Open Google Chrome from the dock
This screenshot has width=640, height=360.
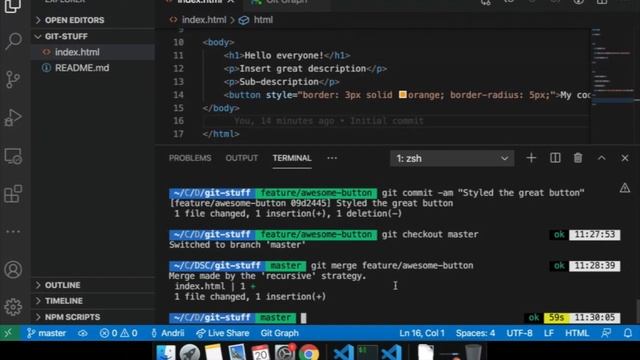309,353
